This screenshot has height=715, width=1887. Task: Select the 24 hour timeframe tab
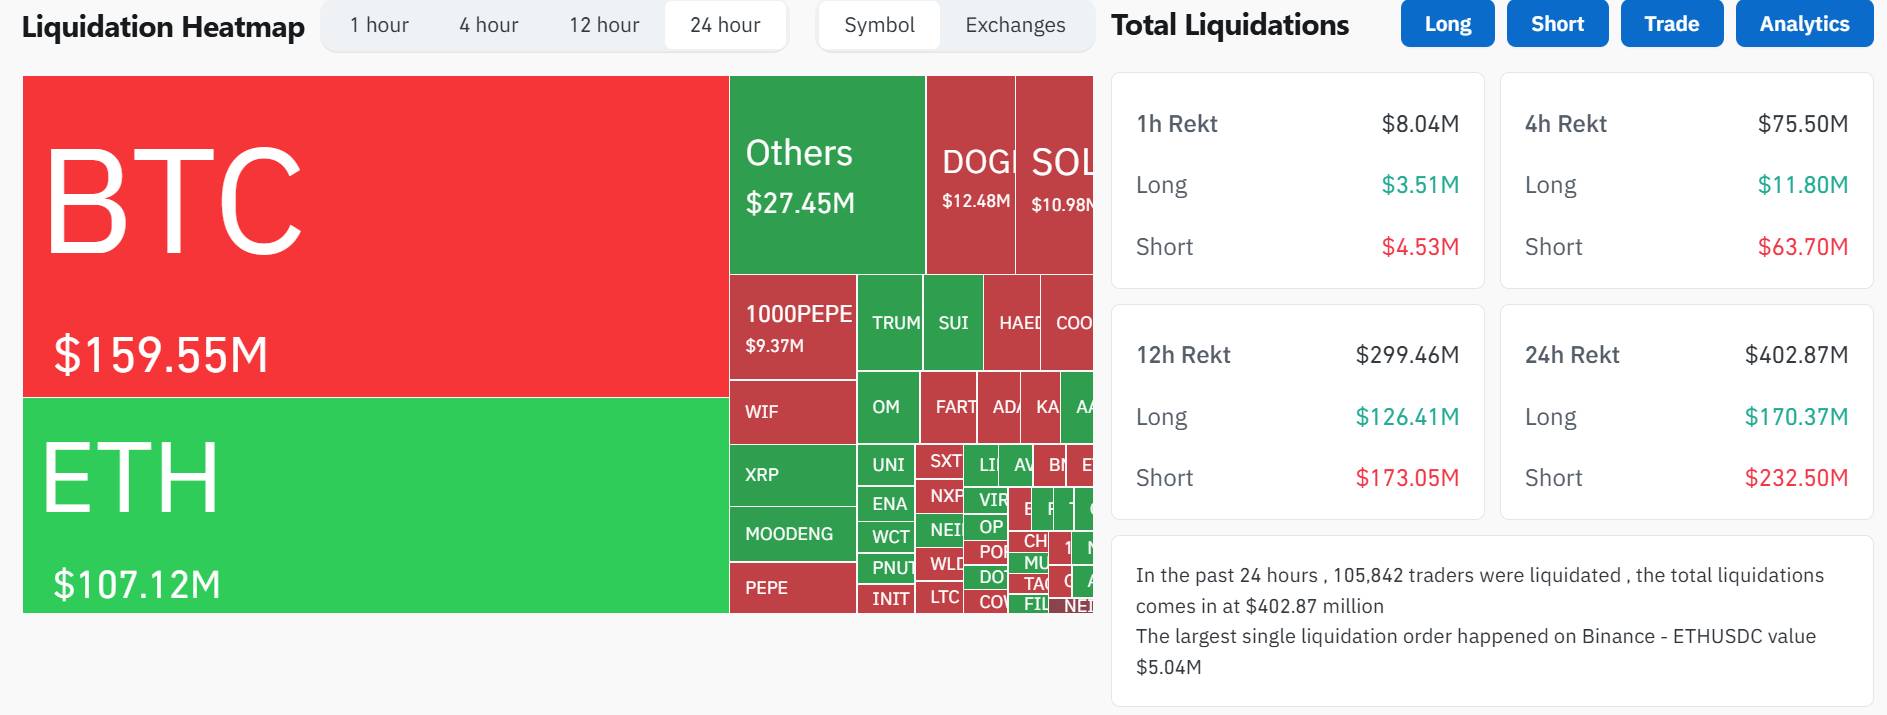pyautogui.click(x=725, y=25)
